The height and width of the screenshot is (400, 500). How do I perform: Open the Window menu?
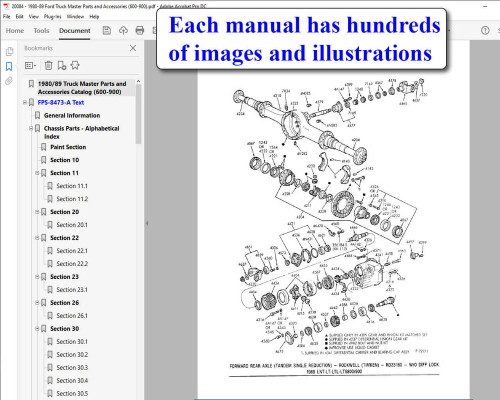click(75, 16)
